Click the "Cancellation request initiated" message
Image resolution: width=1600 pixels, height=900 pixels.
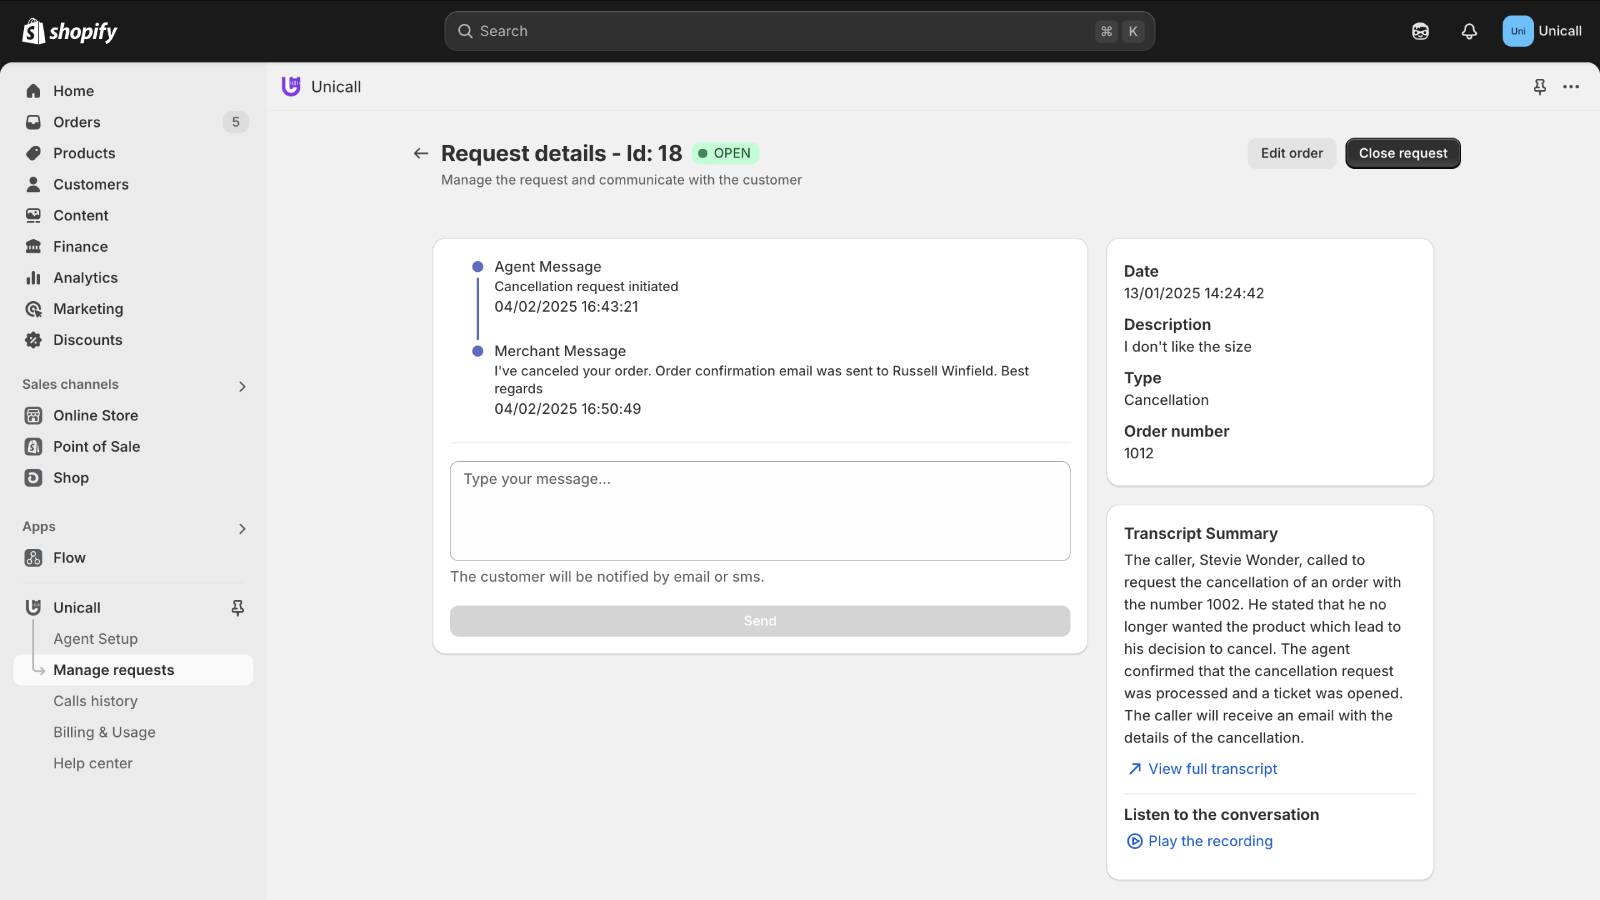coord(586,286)
